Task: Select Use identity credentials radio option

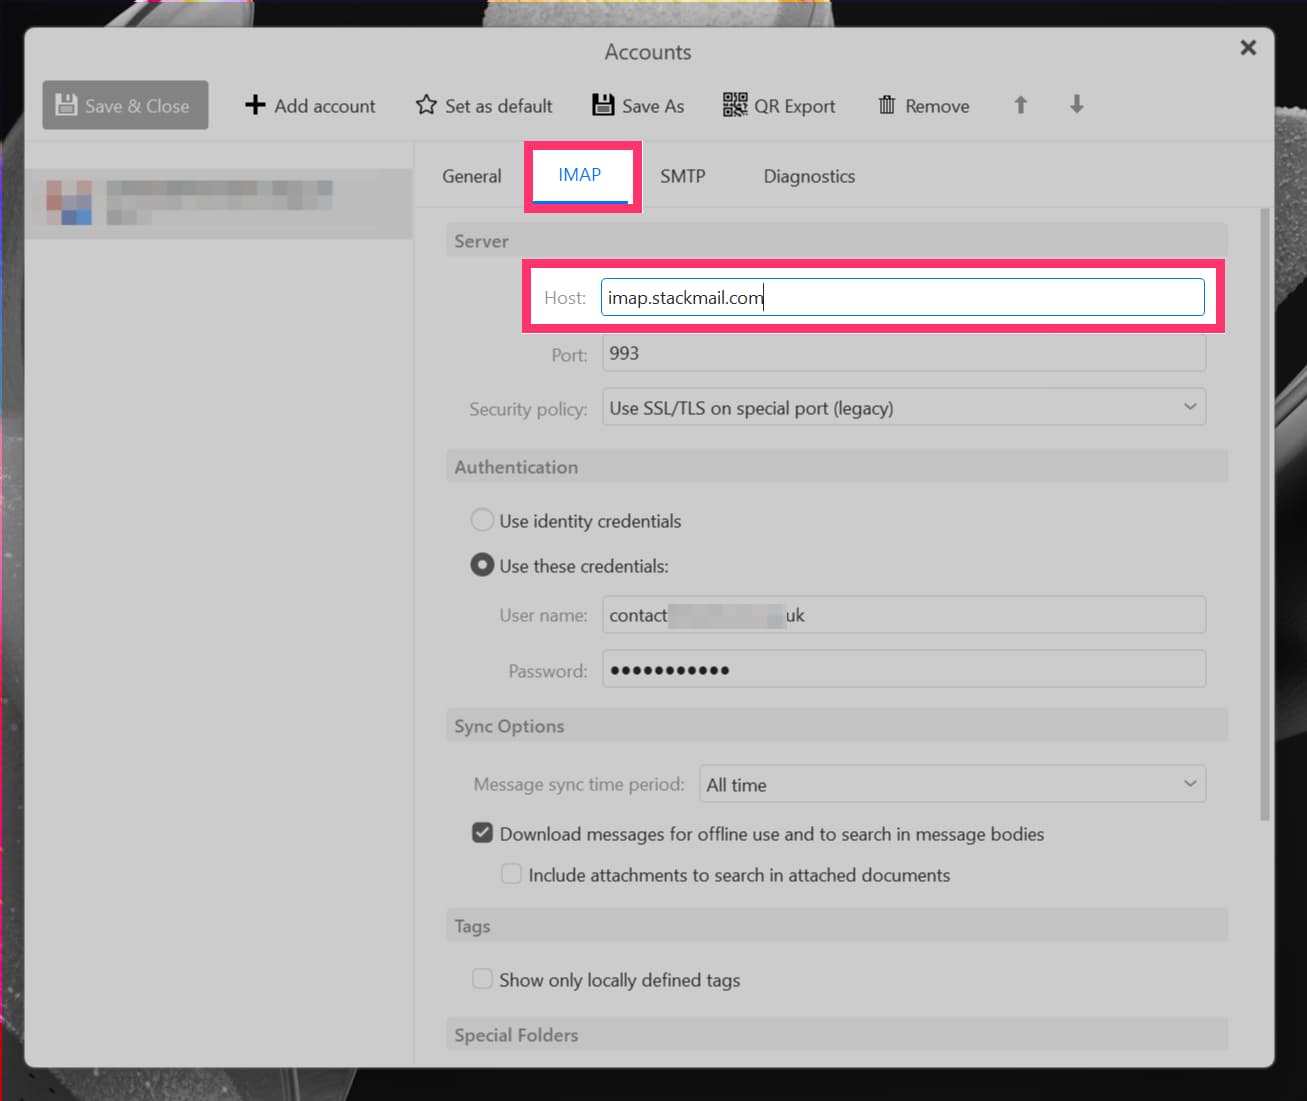Action: coord(482,520)
